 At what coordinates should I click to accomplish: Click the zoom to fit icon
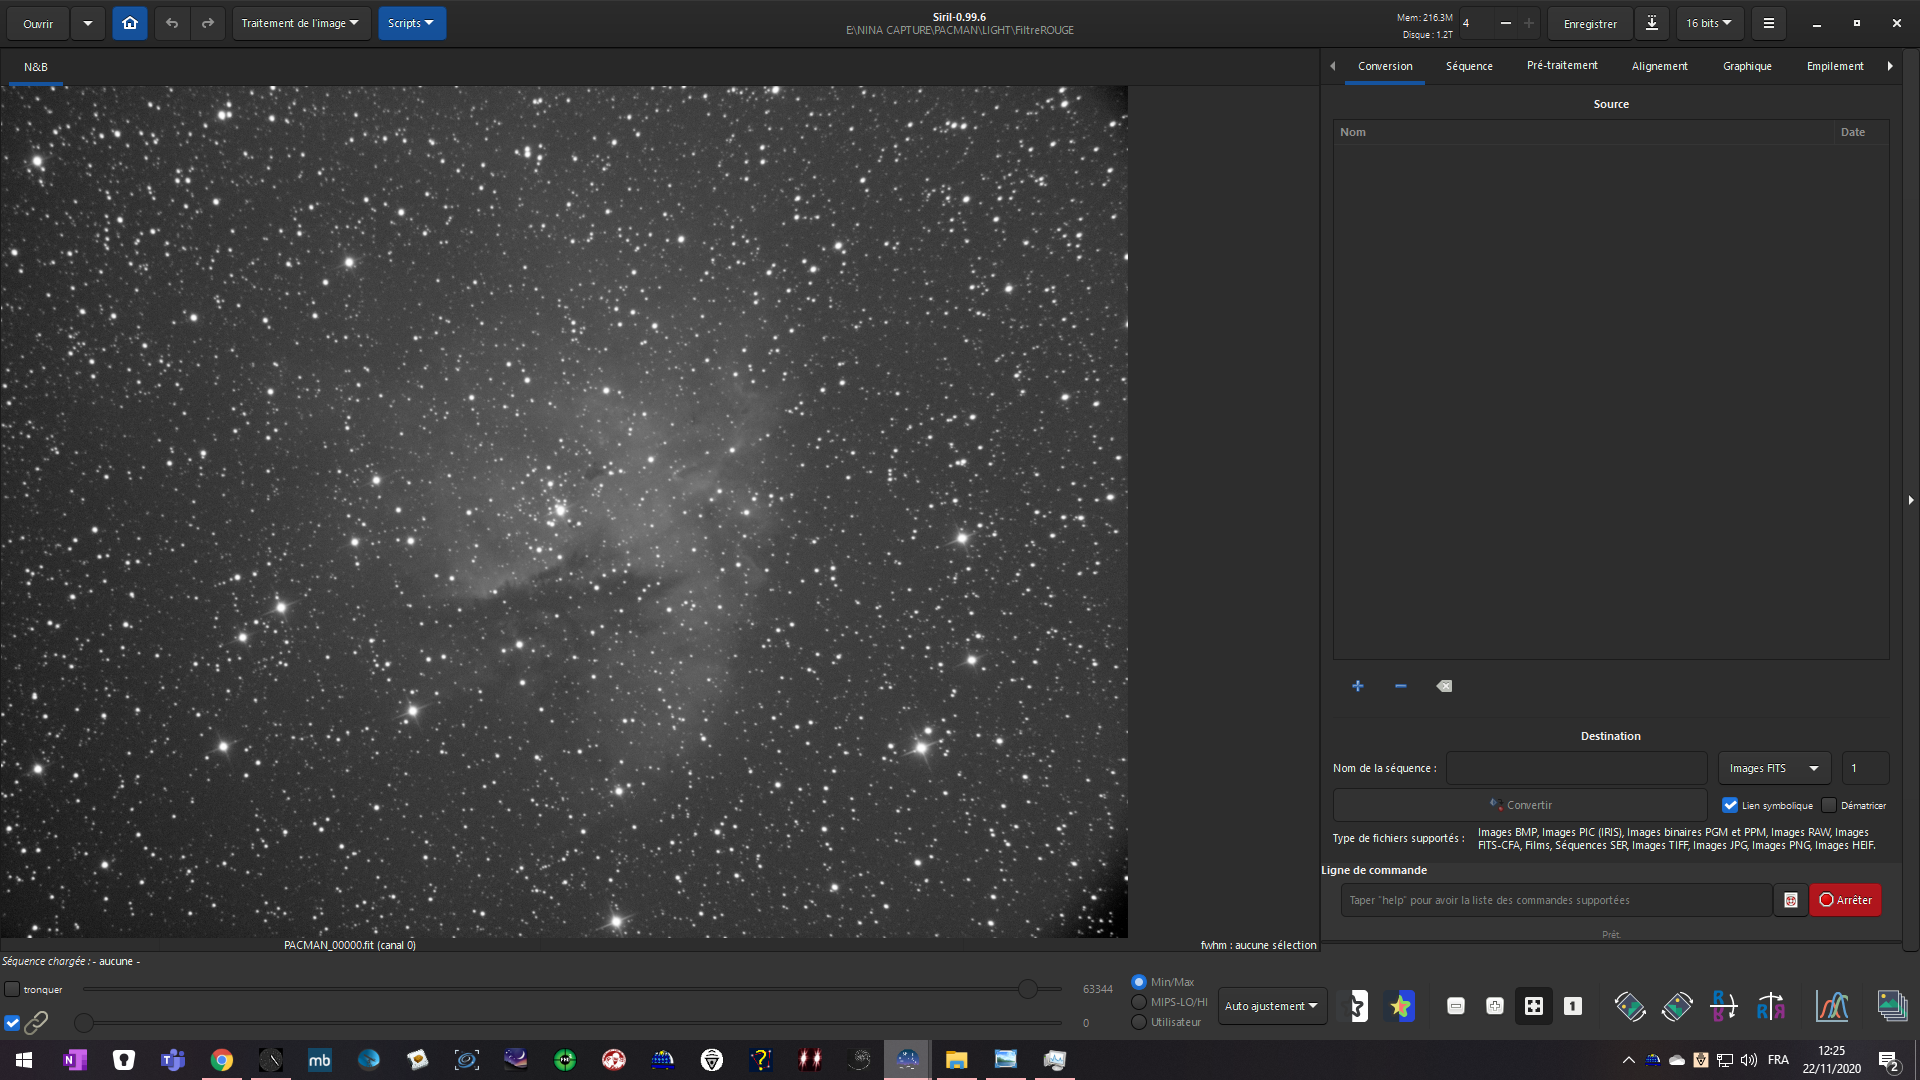point(1533,1006)
